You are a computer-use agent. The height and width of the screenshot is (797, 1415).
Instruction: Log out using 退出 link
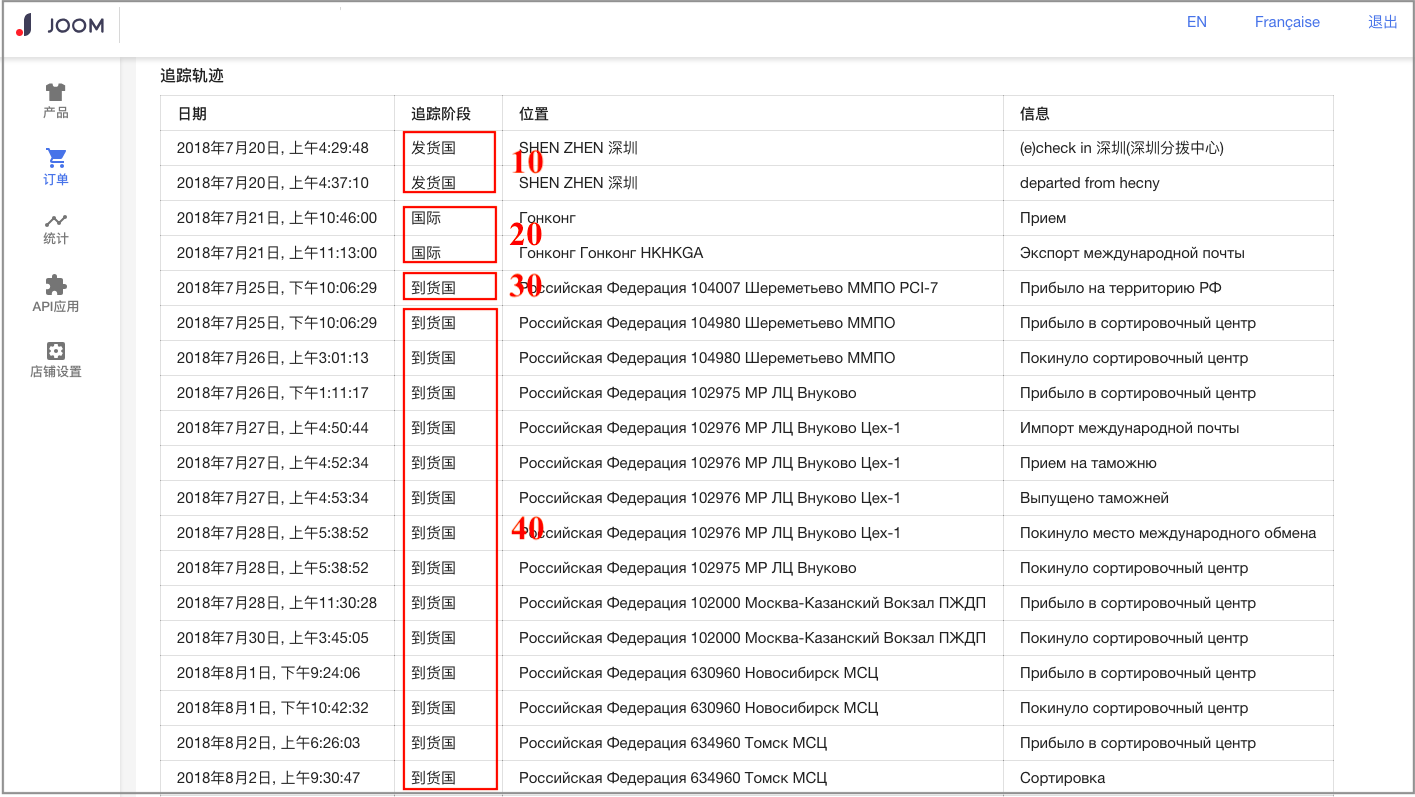pyautogui.click(x=1382, y=22)
